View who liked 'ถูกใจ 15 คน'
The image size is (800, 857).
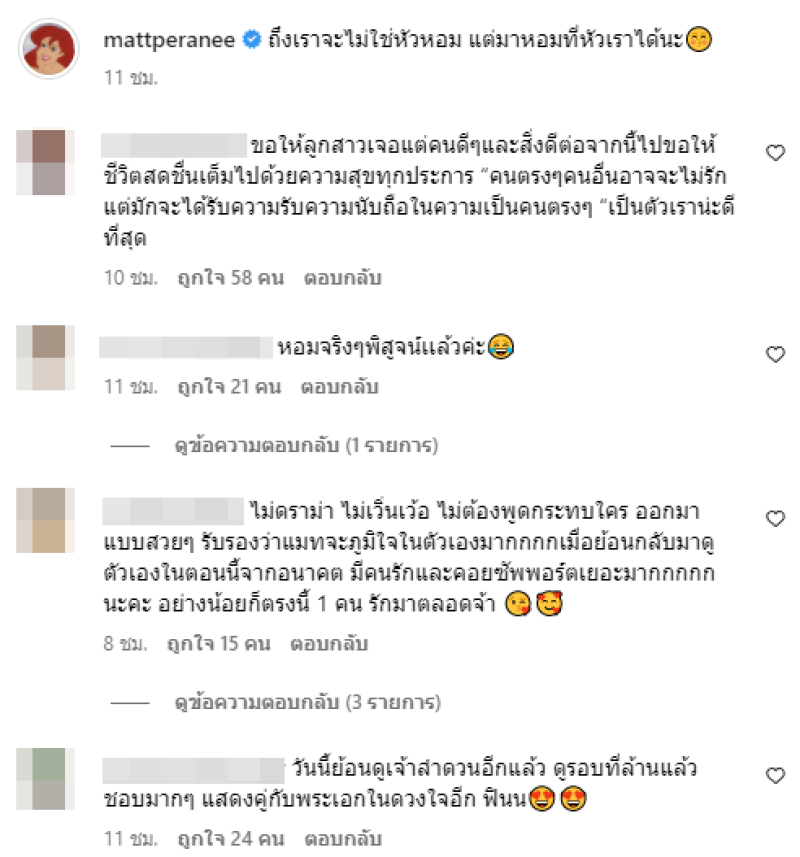pos(219,644)
